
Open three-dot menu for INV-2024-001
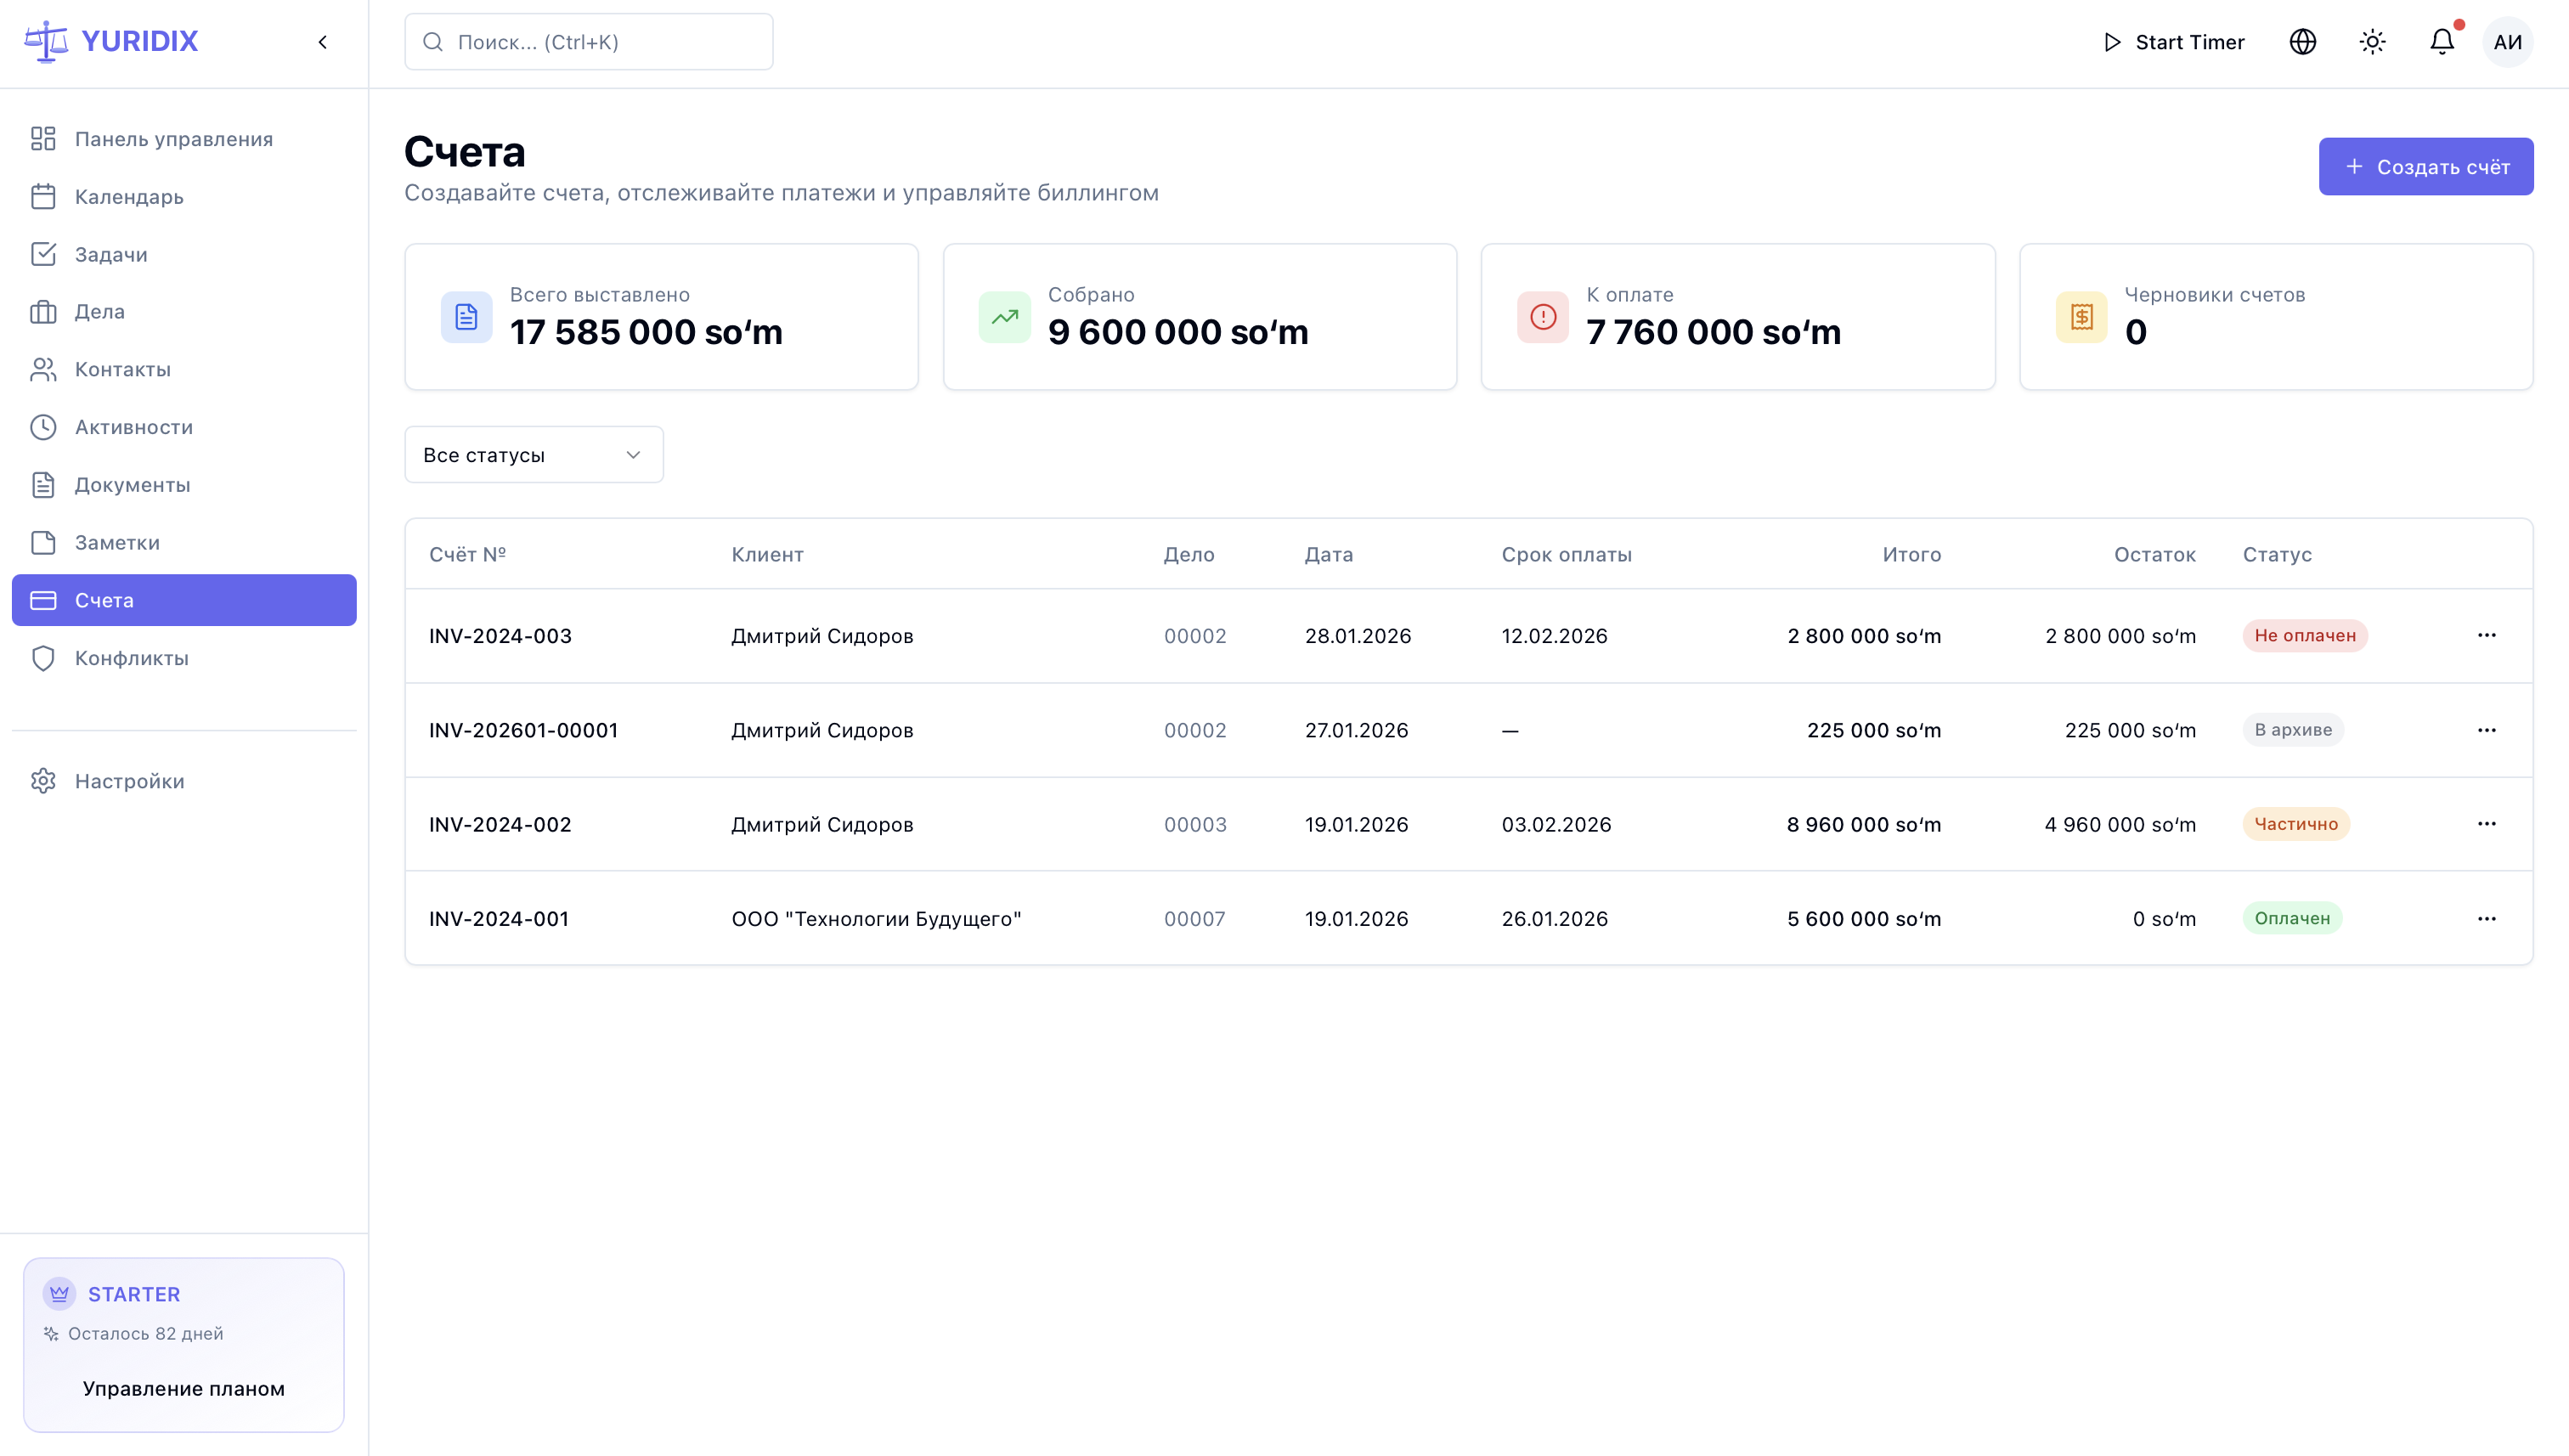[2486, 919]
